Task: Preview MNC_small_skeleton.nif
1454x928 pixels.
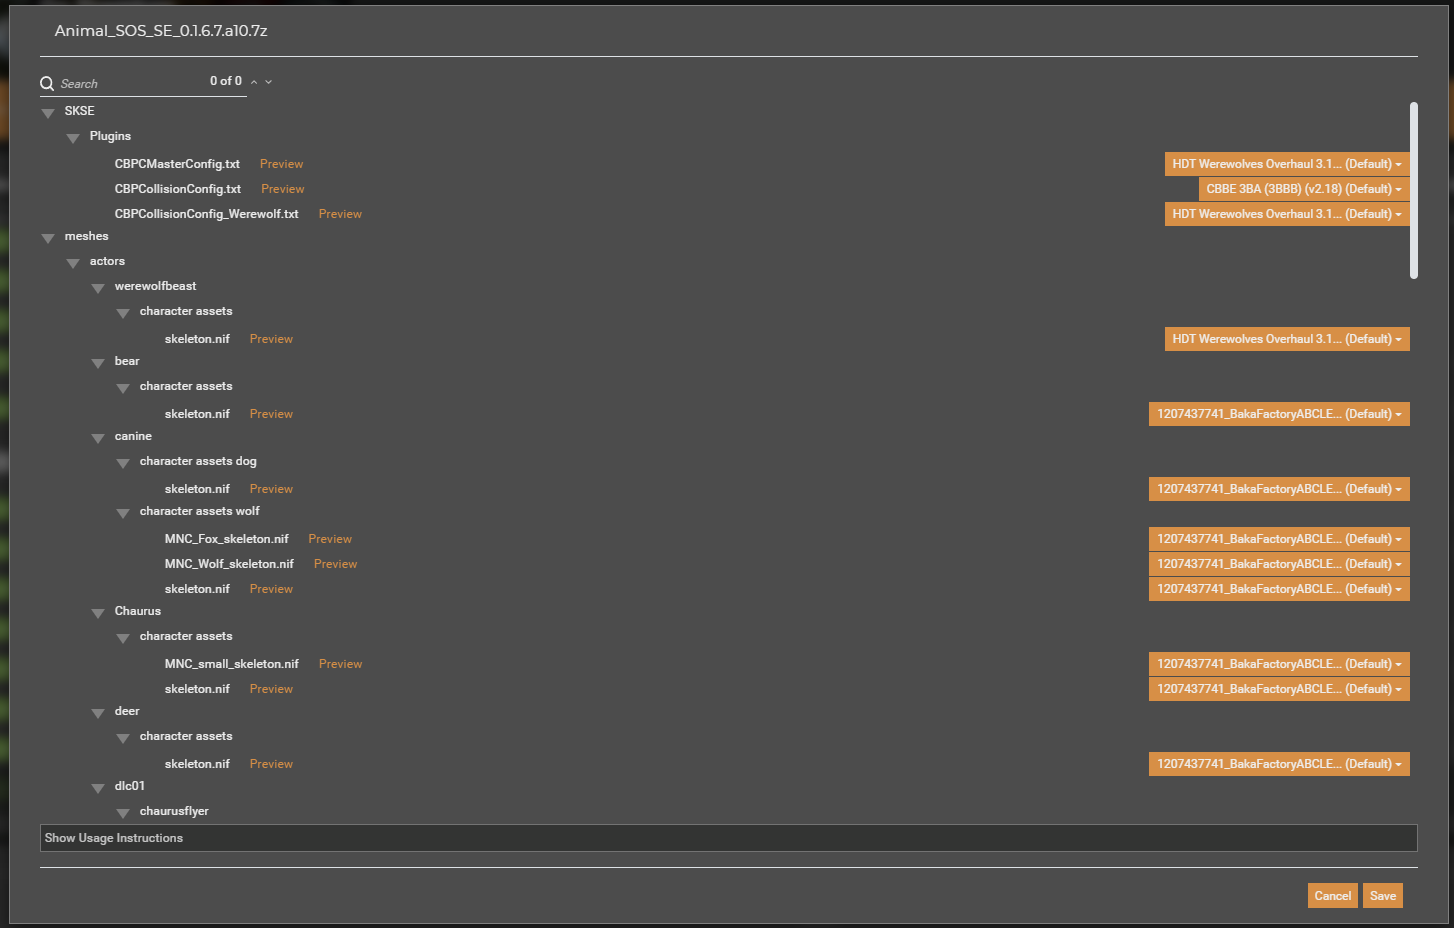Action: (340, 664)
